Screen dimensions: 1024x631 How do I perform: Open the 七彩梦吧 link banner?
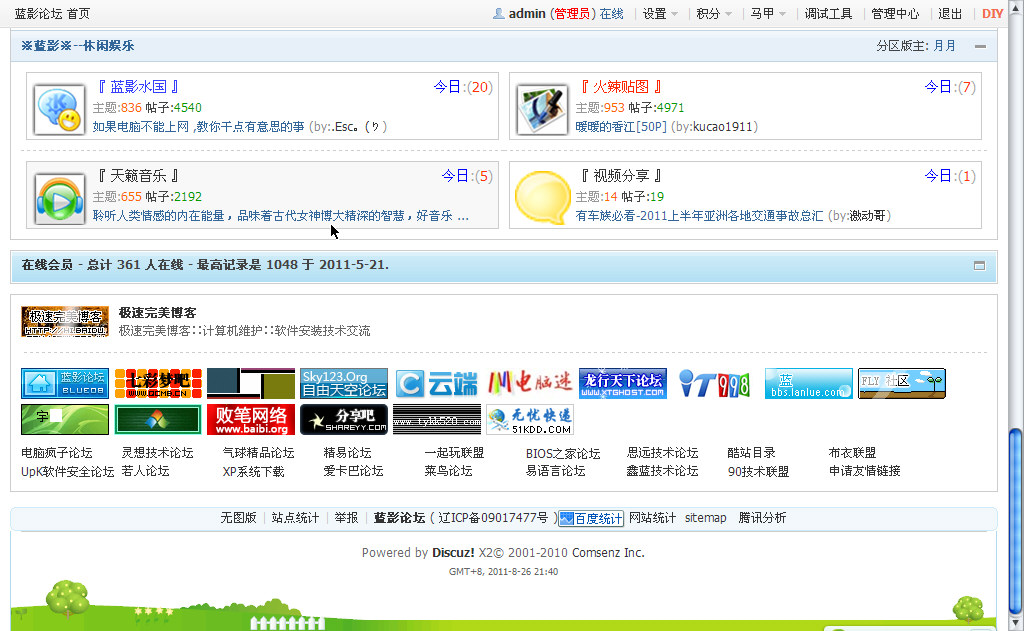pos(158,383)
